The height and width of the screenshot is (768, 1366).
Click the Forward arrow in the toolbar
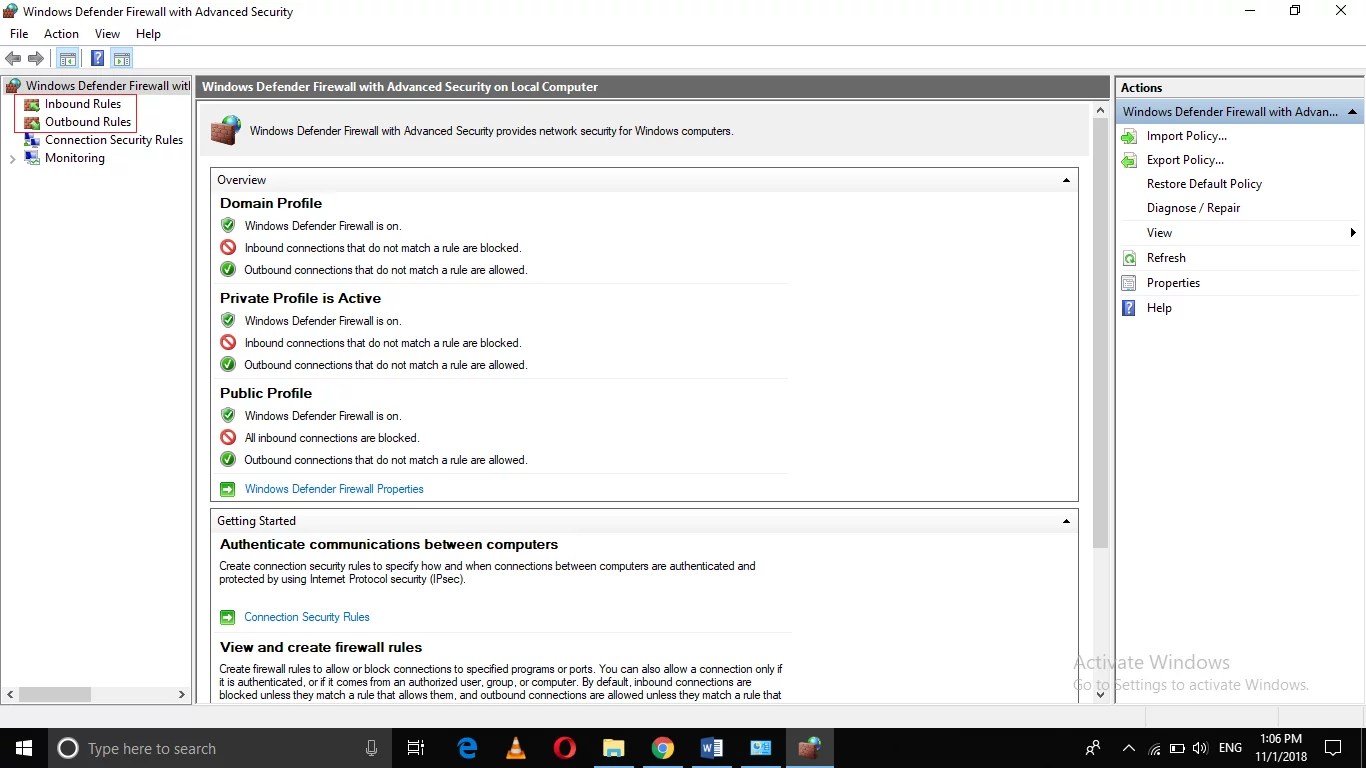36,59
